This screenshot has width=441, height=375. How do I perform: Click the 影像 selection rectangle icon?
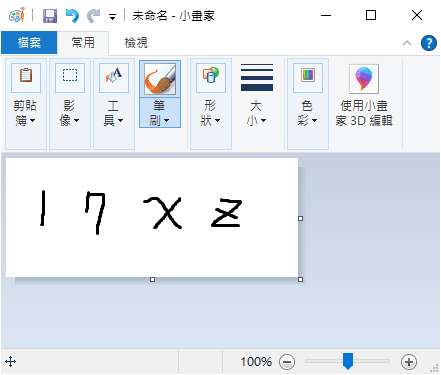coord(70,77)
